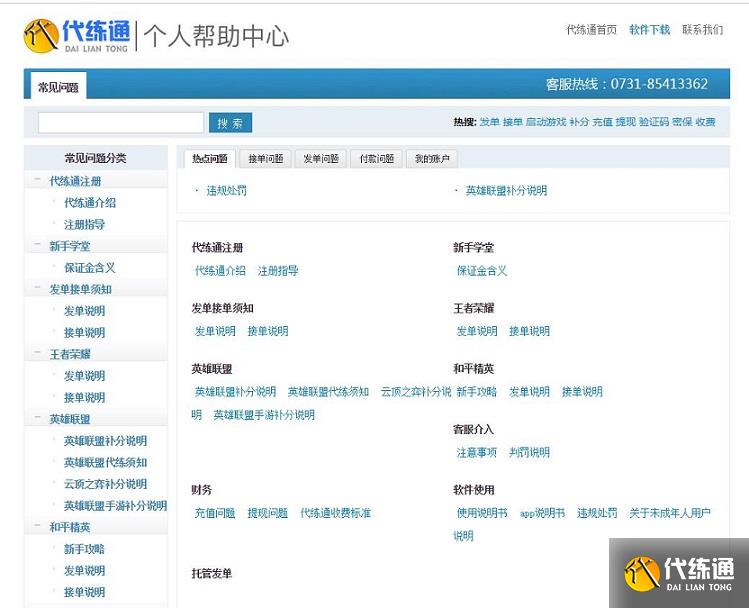Switch to the 接单问题 tab
Image resolution: width=749 pixels, height=608 pixels.
(266, 159)
